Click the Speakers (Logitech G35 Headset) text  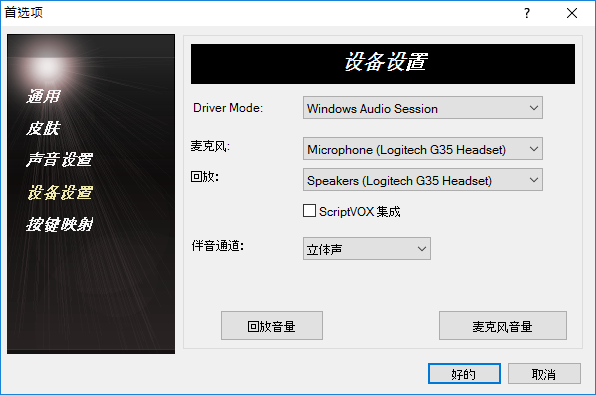pyautogui.click(x=399, y=181)
